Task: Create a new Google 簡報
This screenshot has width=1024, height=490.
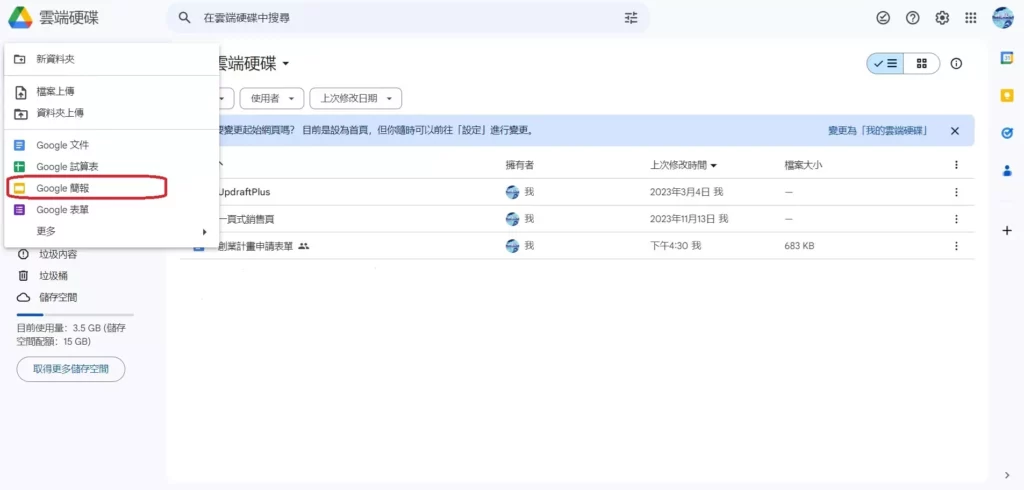Action: 112,188
